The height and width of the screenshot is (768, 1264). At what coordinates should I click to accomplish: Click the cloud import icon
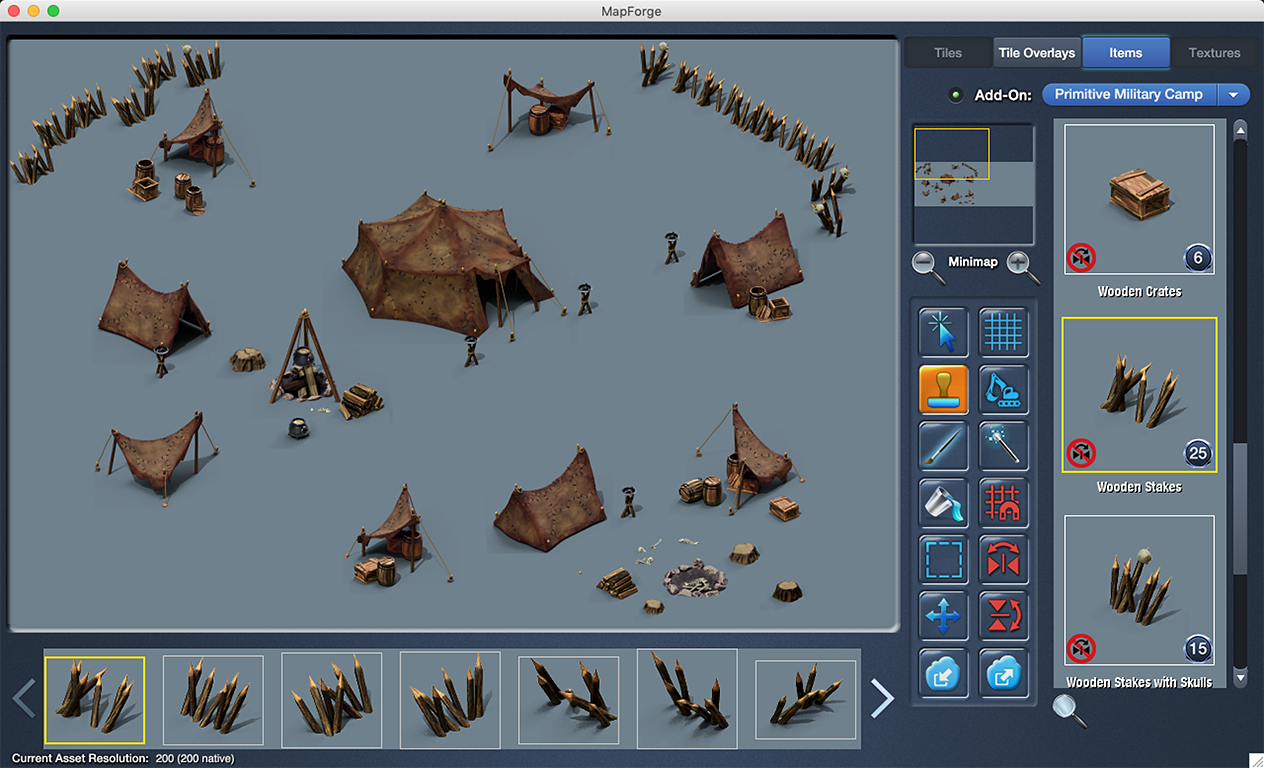(943, 674)
